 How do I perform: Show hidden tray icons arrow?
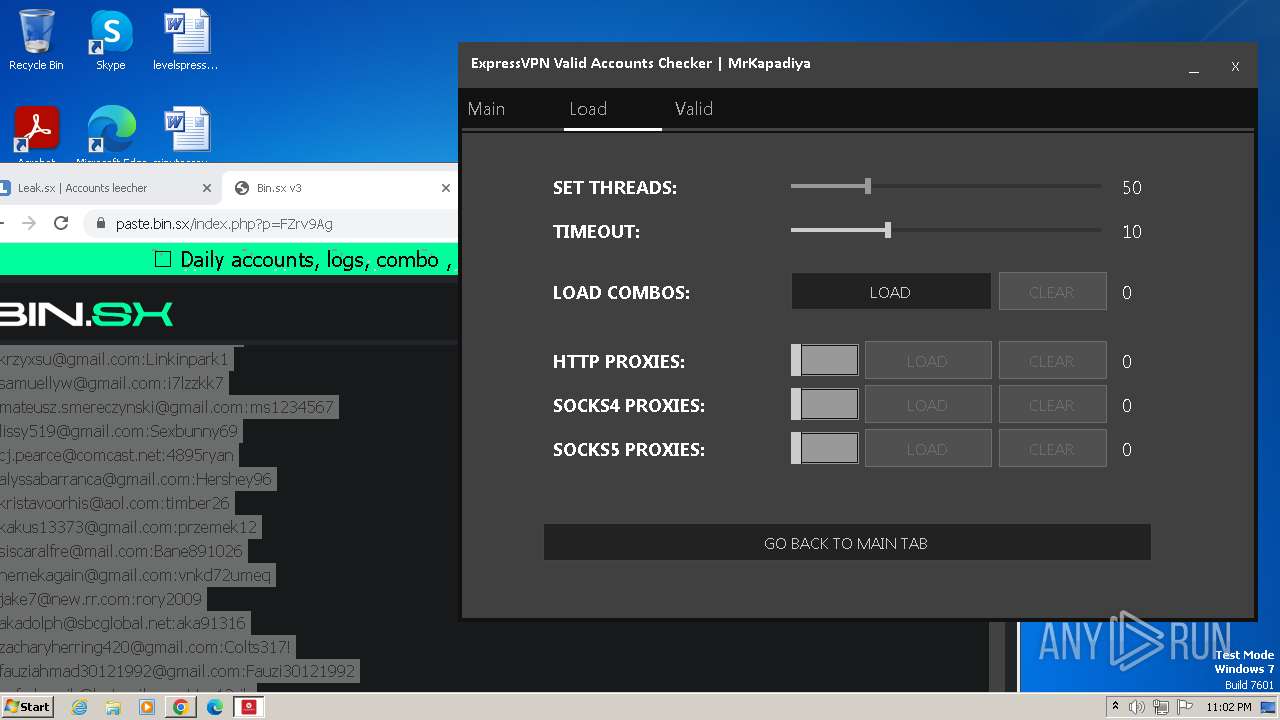click(x=1117, y=707)
